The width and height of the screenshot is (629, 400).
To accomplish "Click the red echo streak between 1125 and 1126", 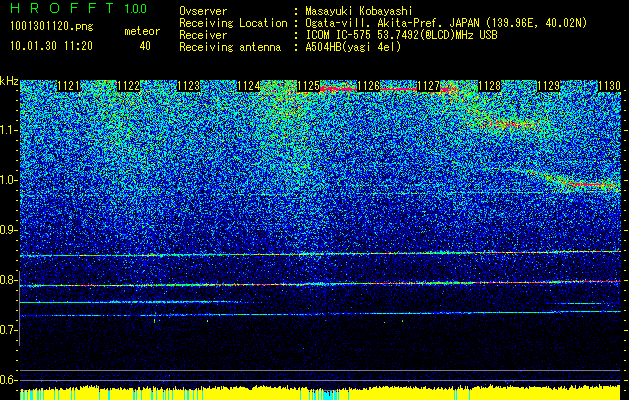I will click(x=338, y=88).
